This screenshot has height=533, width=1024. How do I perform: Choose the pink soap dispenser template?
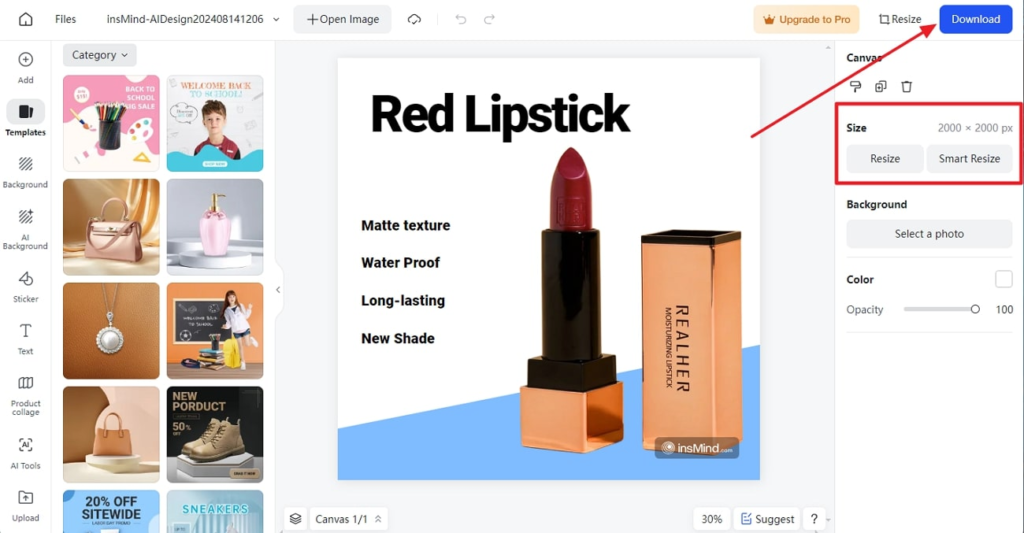(215, 227)
